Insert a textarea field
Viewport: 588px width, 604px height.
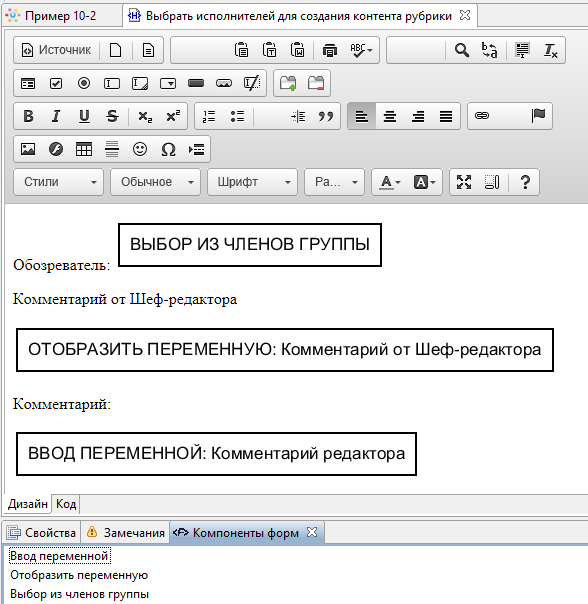(140, 83)
